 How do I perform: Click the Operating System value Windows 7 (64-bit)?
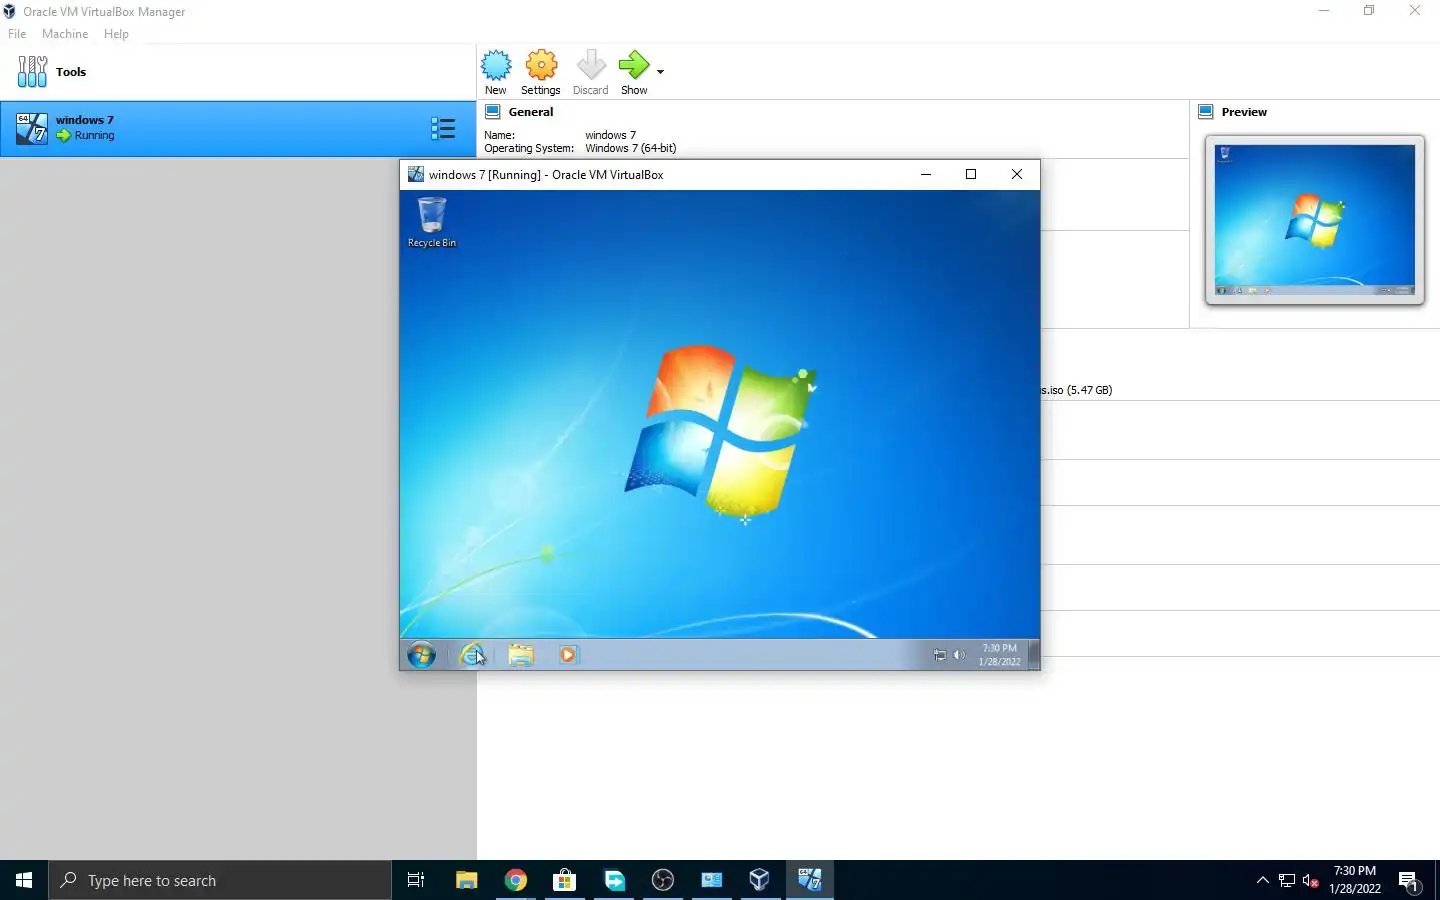click(631, 148)
